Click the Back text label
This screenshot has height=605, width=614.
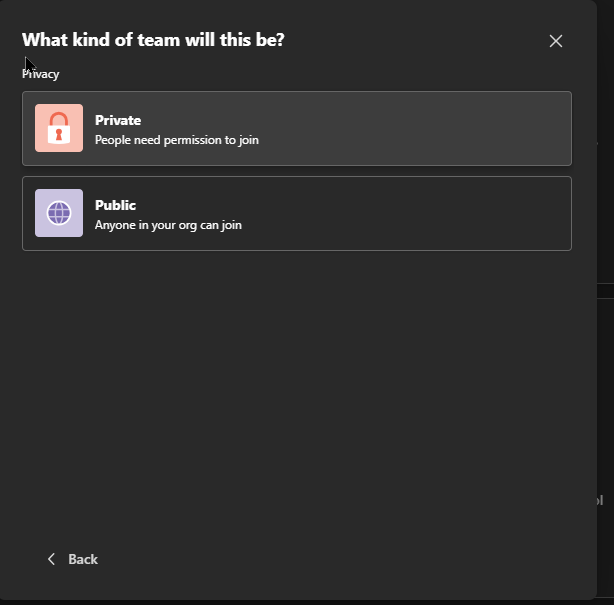coord(83,559)
